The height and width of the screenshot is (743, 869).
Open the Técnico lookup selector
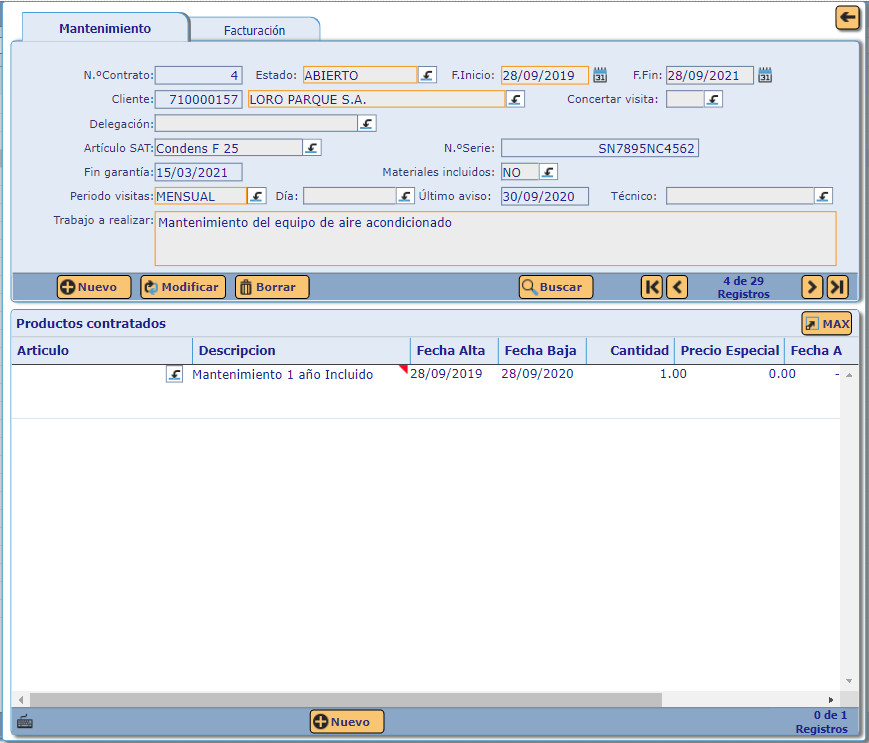(823, 196)
